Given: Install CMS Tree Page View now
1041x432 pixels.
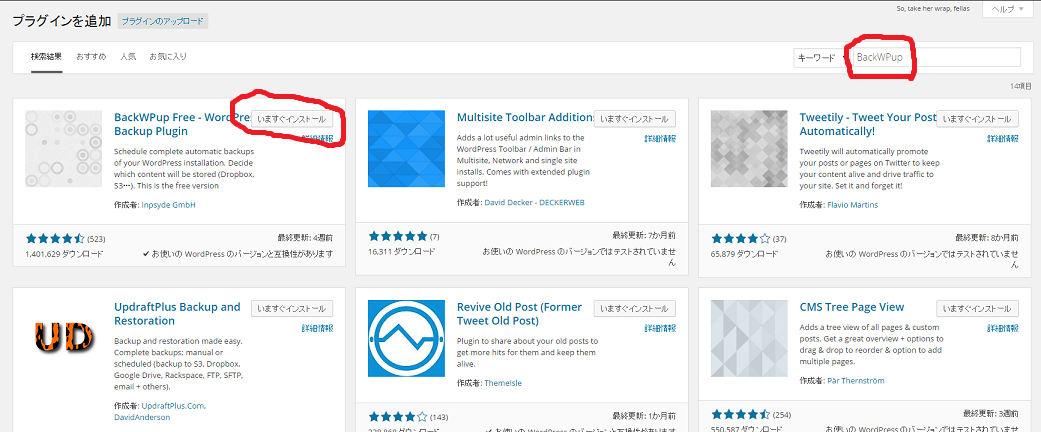Looking at the screenshot, I should coord(977,309).
